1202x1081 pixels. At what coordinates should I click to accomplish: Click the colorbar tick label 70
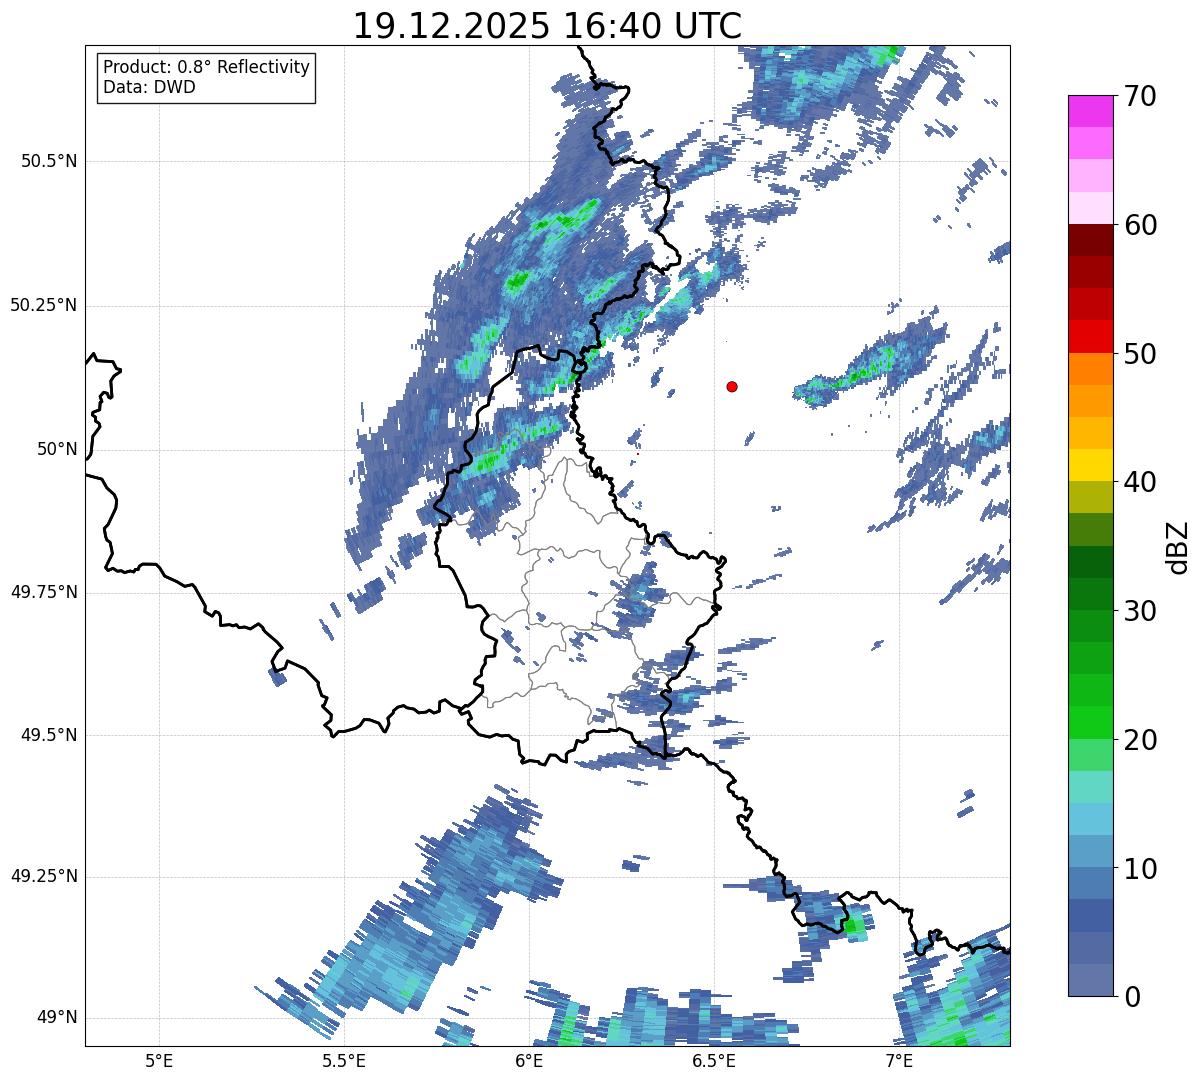(x=1140, y=96)
